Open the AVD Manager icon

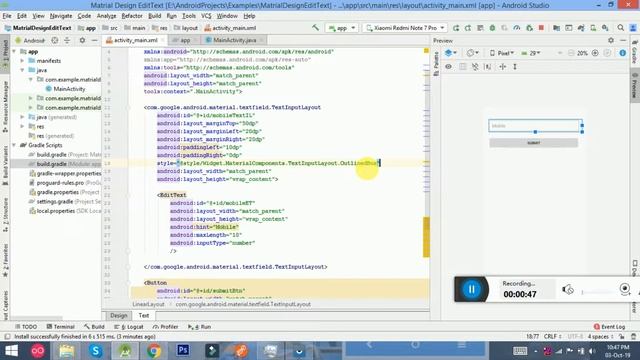pyautogui.click(x=593, y=28)
